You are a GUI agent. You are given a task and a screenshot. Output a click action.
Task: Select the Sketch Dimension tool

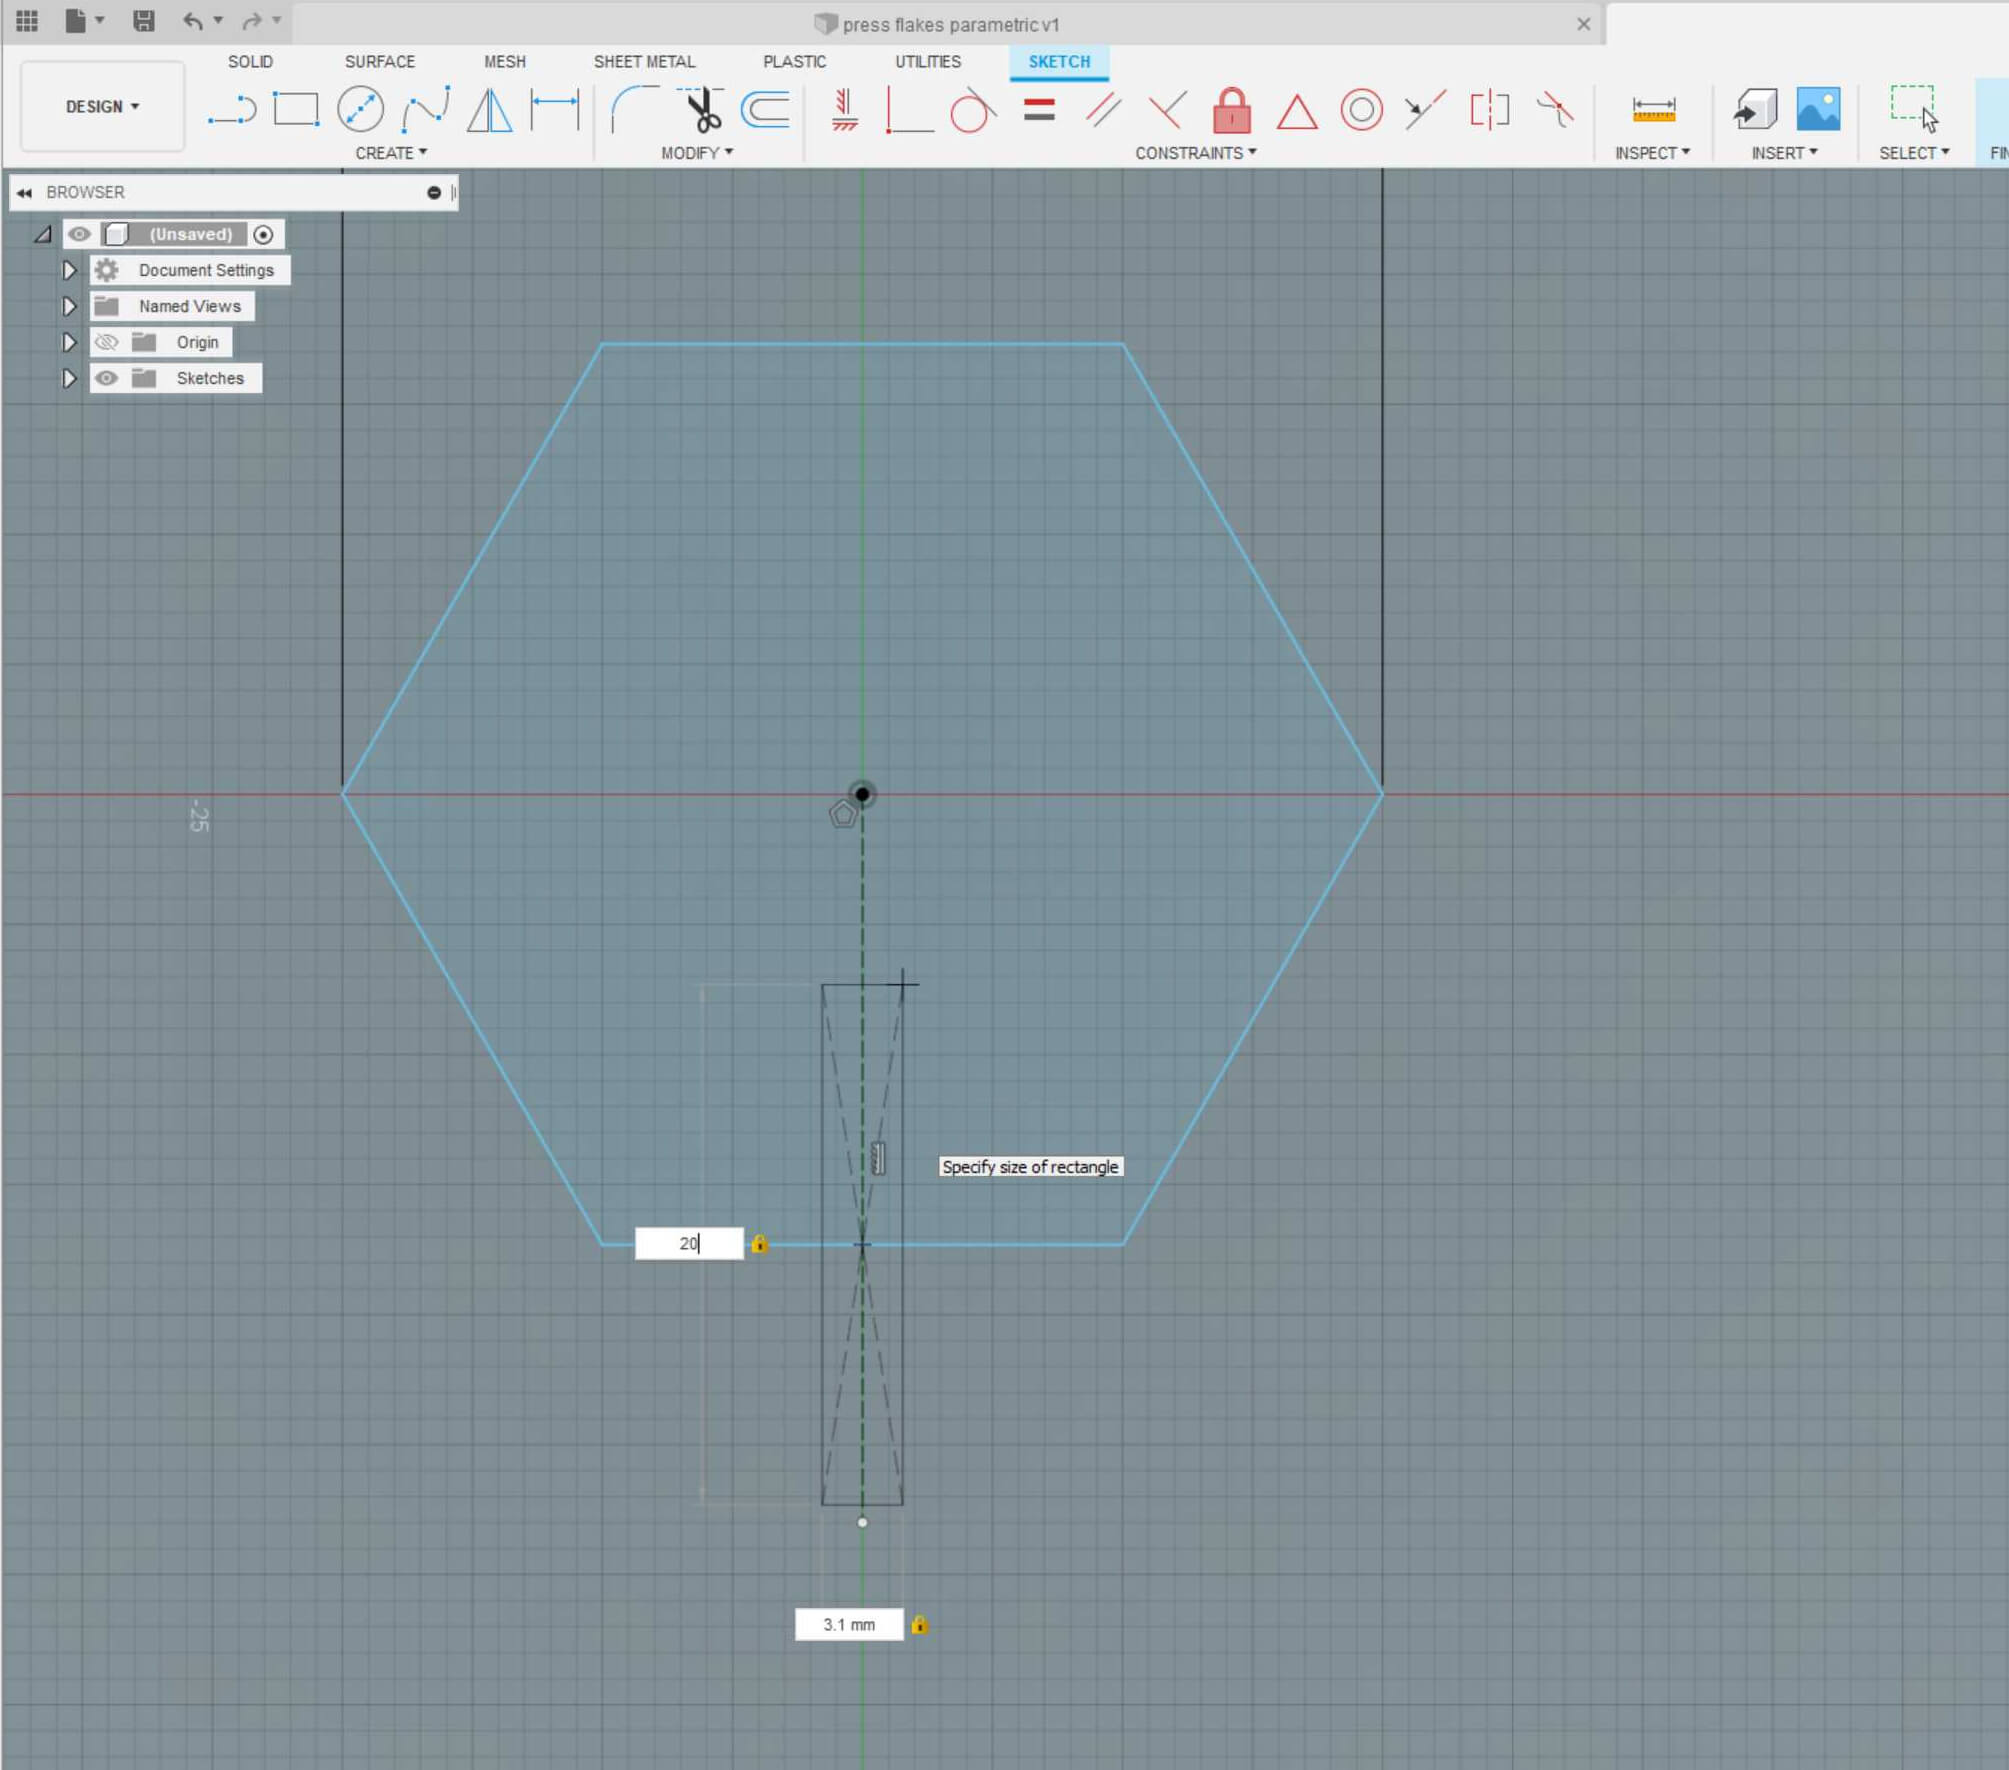click(x=555, y=110)
